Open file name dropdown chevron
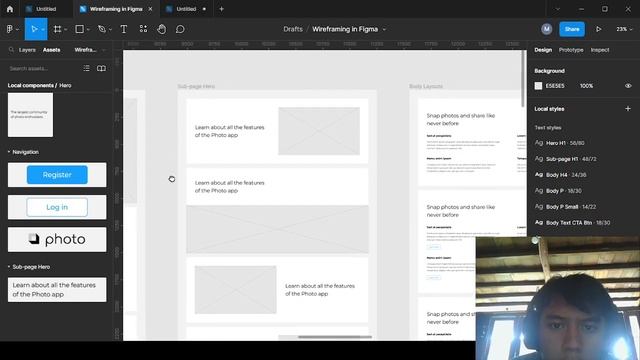640x360 pixels. click(x=384, y=29)
